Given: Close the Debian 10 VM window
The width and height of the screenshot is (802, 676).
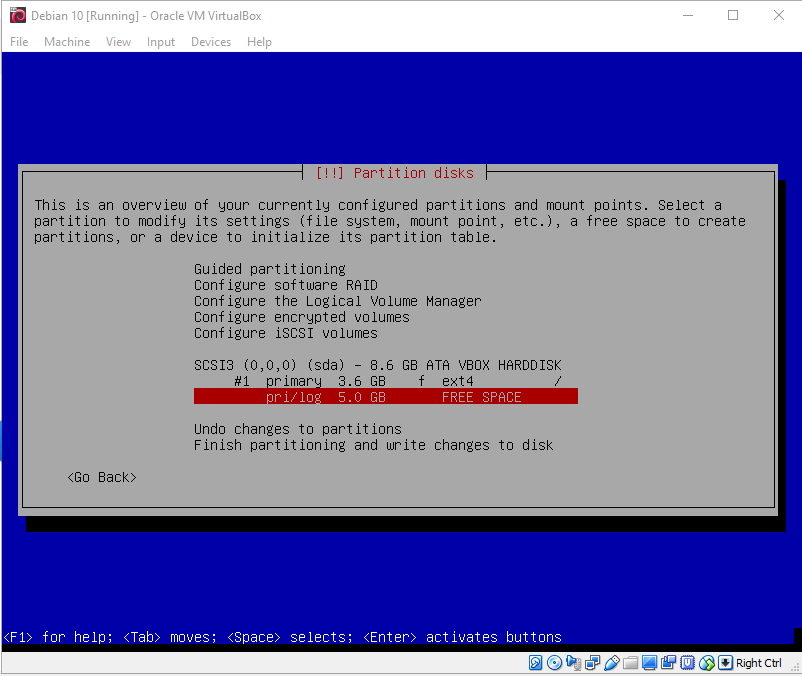Looking at the screenshot, I should tap(778, 15).
